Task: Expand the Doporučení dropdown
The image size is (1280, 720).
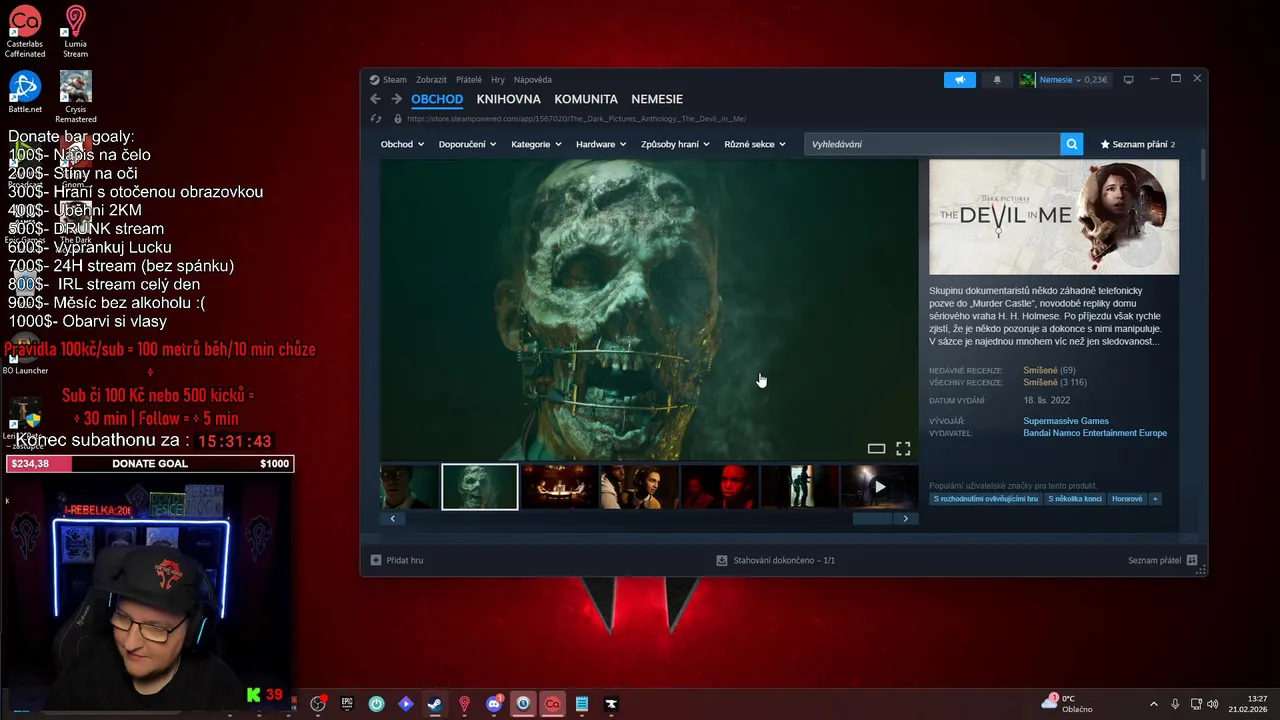Action: [x=467, y=144]
